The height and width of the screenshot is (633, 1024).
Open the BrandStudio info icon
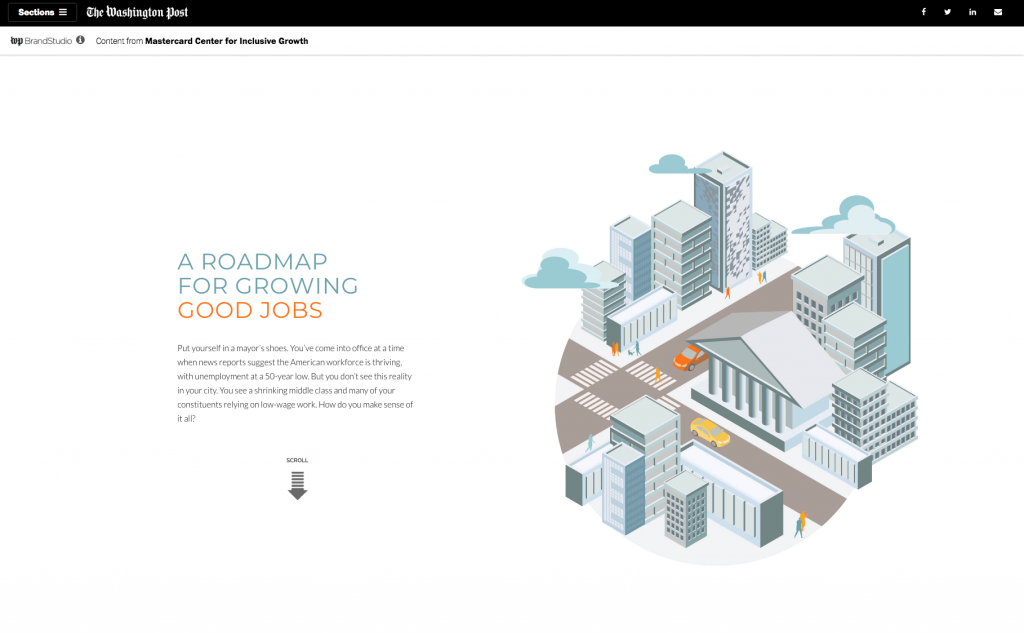pyautogui.click(x=80, y=40)
